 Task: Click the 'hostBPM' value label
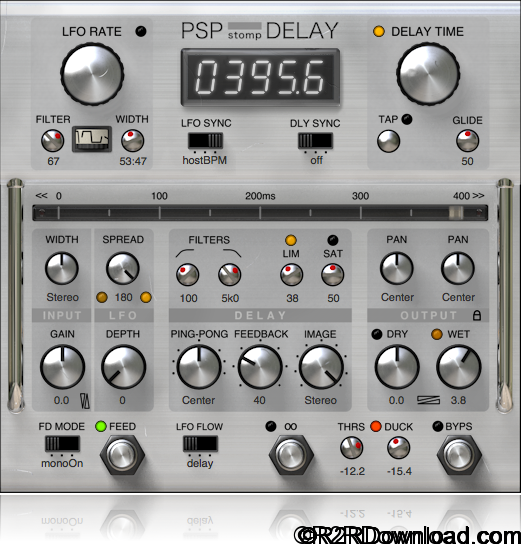205,161
